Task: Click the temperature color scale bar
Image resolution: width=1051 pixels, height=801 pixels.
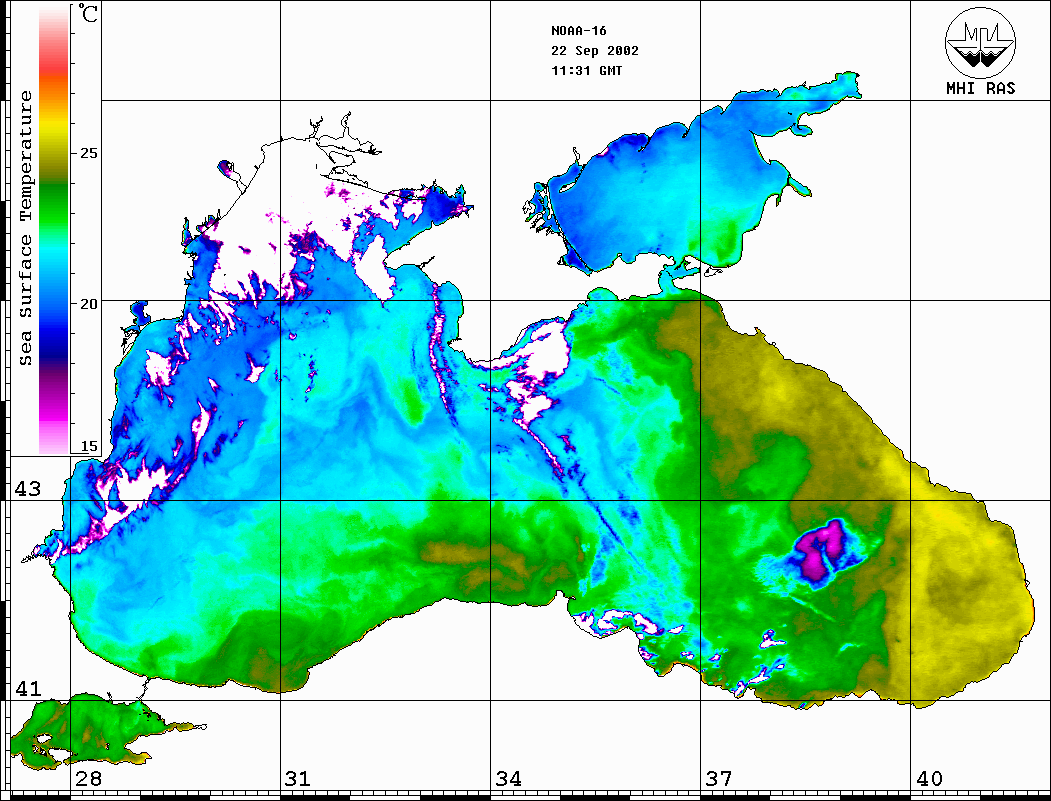Action: click(x=54, y=229)
